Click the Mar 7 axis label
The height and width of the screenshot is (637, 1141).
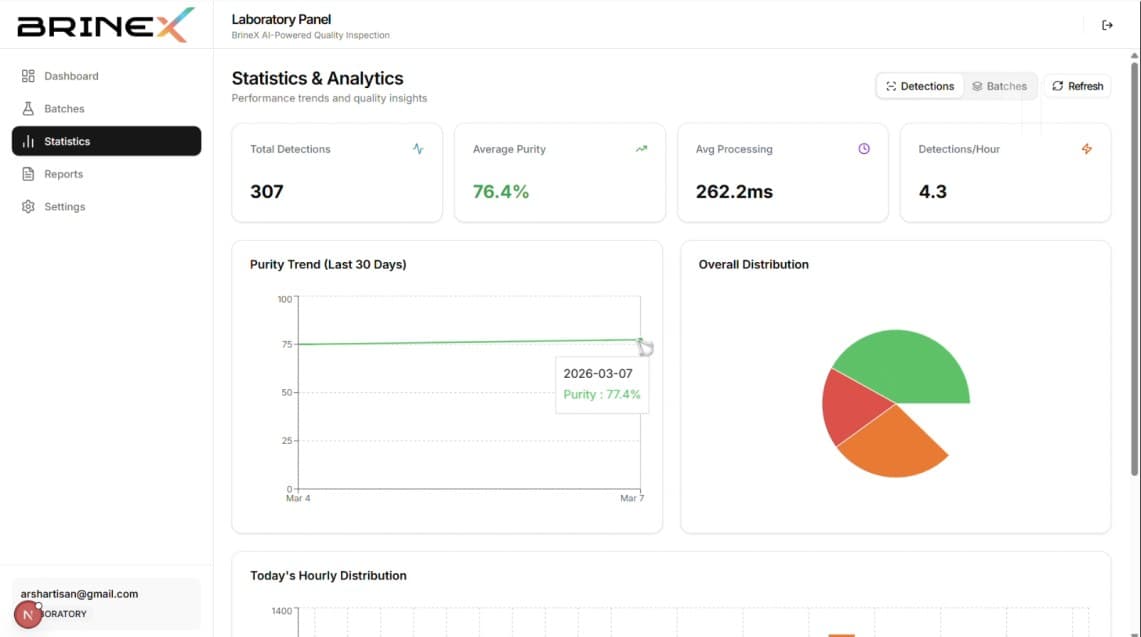pos(632,498)
